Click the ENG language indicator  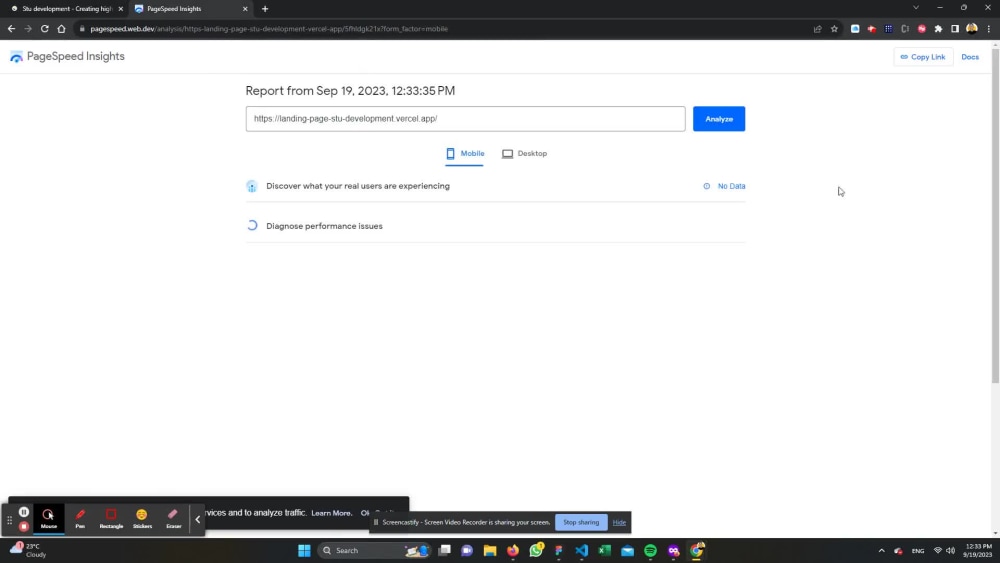918,550
